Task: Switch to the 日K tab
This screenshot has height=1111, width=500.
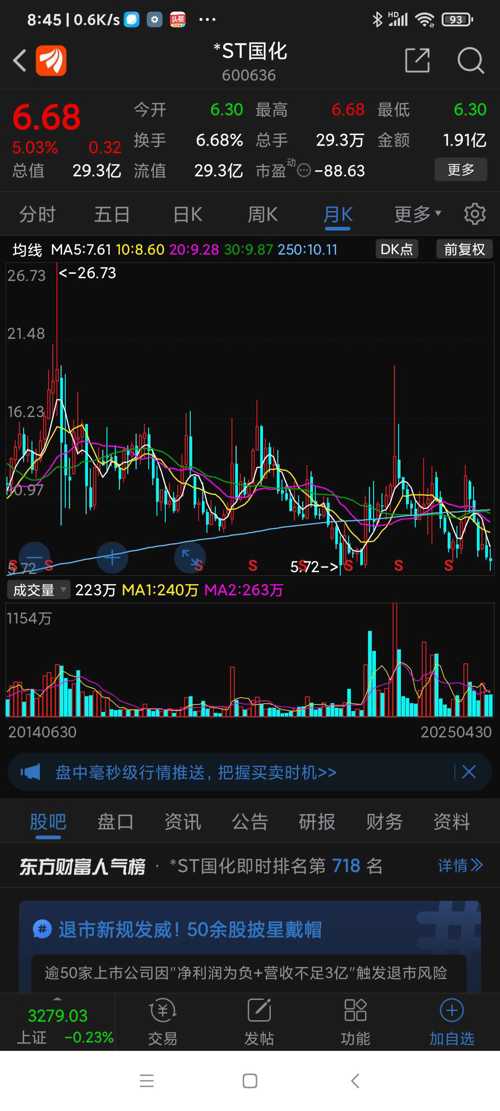Action: click(188, 214)
